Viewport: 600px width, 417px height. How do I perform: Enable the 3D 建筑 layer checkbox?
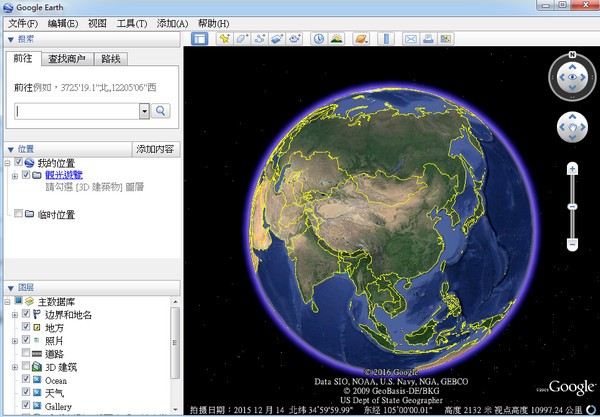[27, 367]
